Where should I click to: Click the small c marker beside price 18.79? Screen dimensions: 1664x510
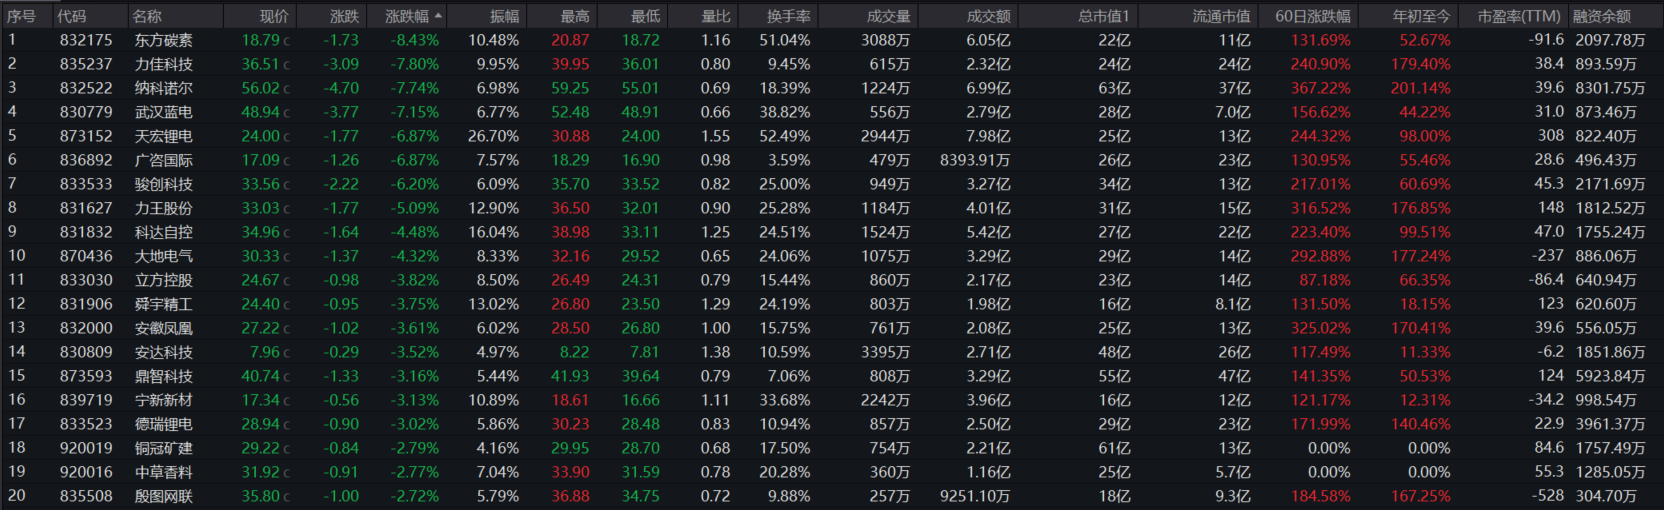[x=287, y=41]
